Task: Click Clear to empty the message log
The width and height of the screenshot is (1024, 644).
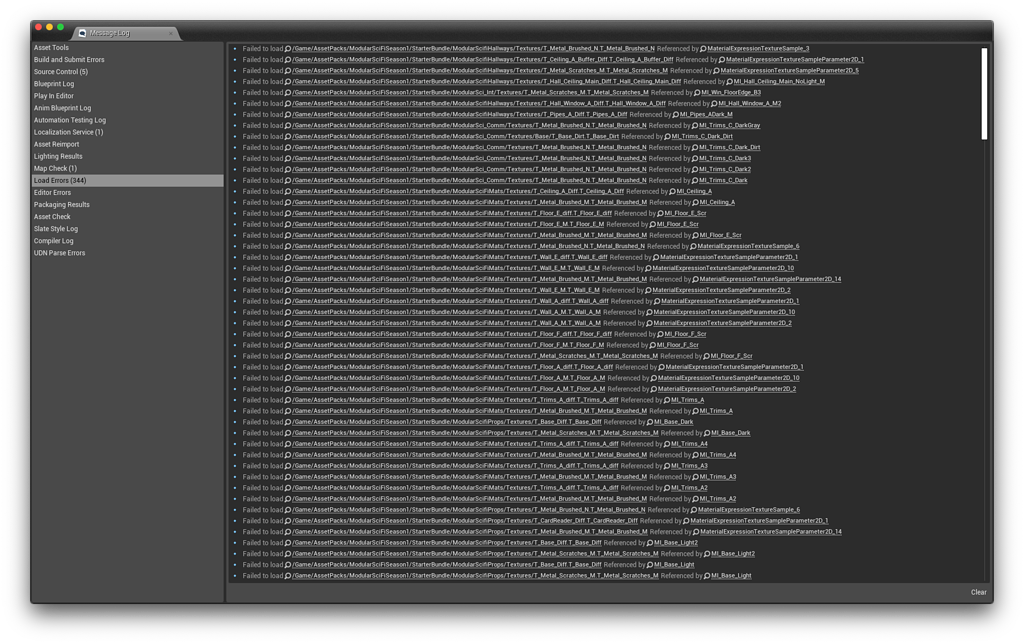Action: pos(978,592)
